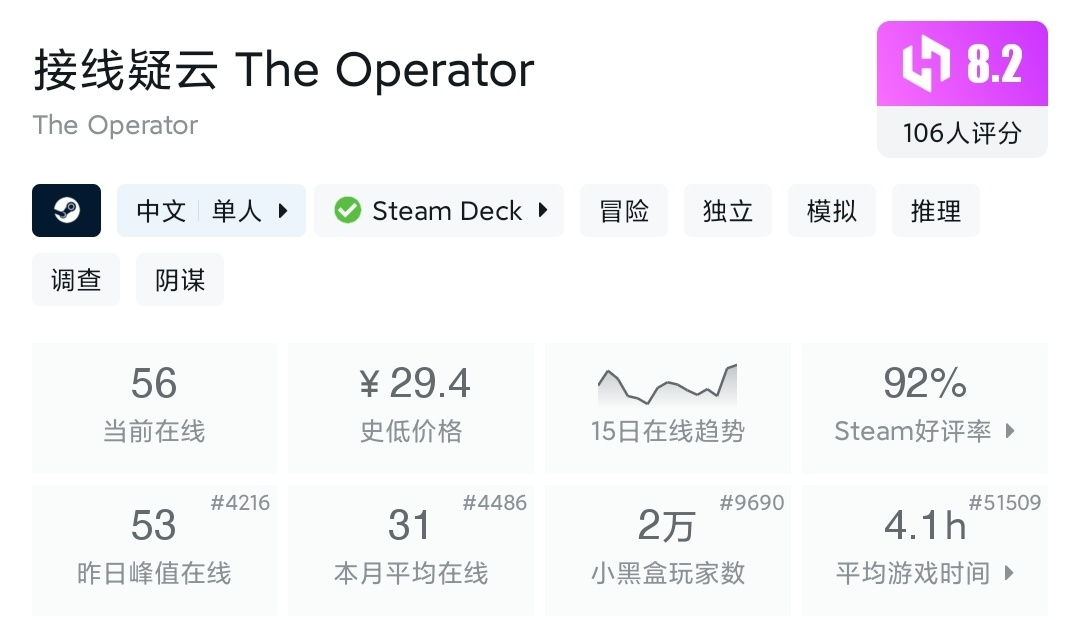This screenshot has height=620, width=1080.
Task: Tap the 推理 tag
Action: pos(936,211)
